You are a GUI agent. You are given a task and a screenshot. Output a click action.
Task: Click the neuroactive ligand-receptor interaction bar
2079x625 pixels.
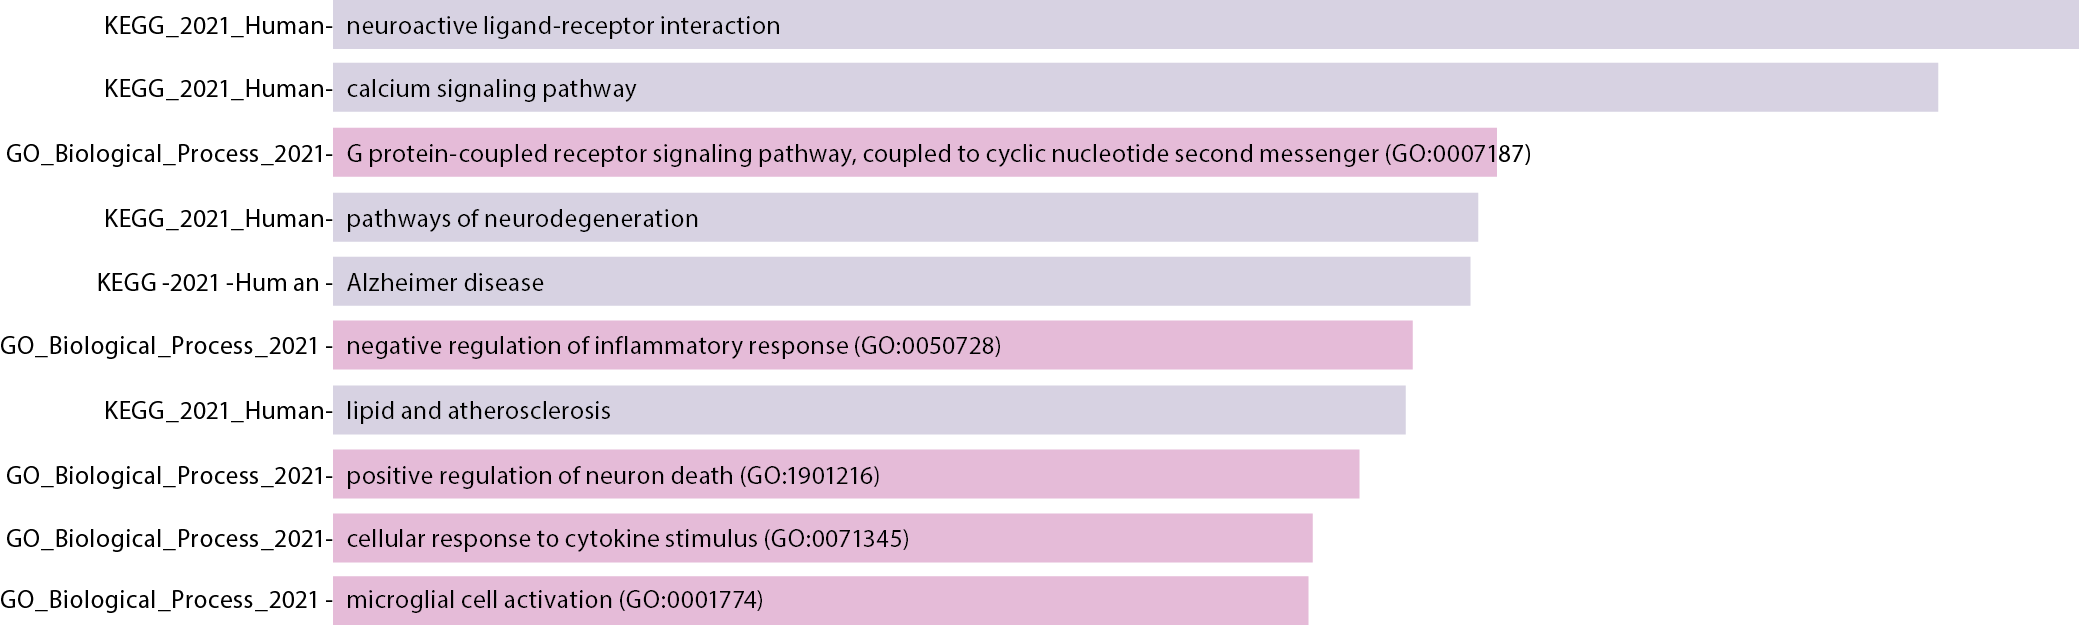point(1205,25)
